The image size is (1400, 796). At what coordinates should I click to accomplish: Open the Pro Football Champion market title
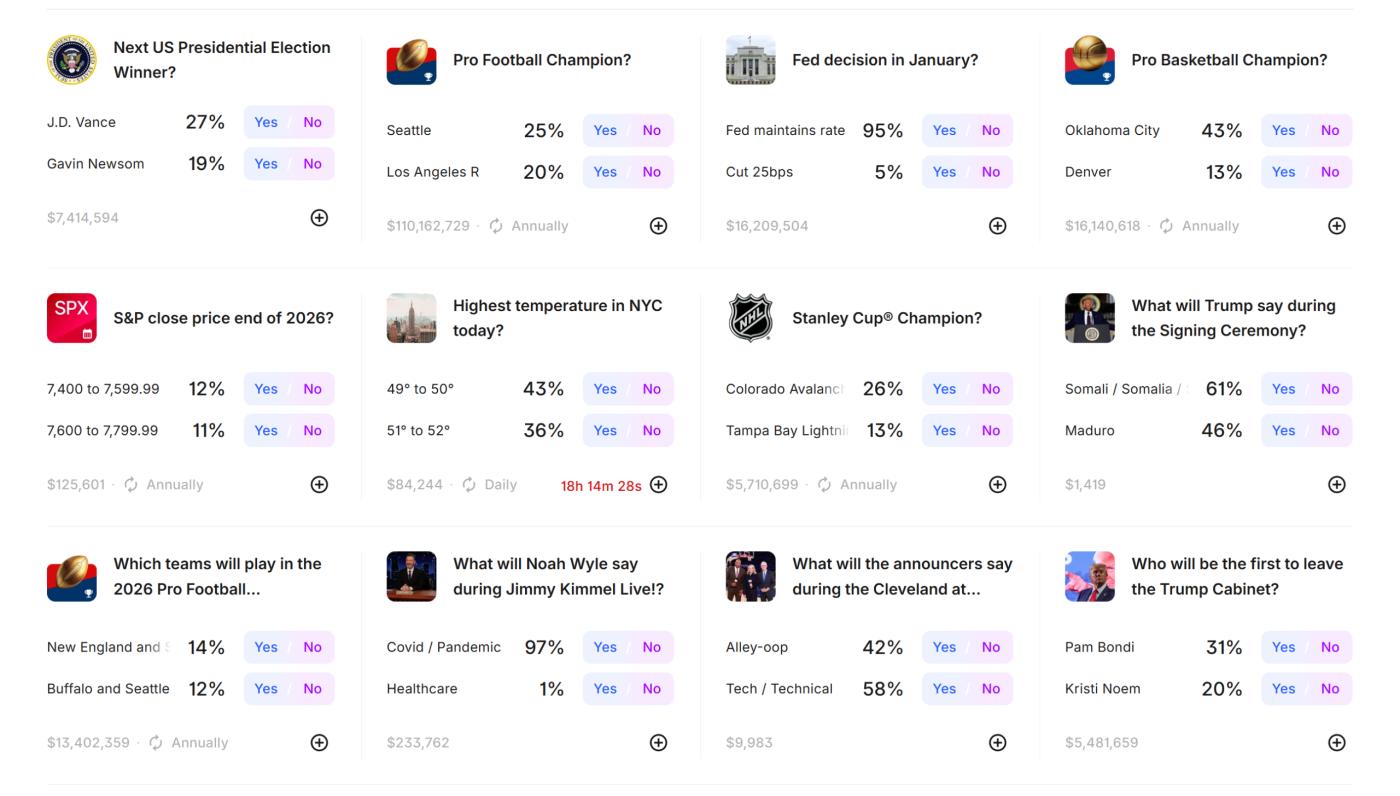[541, 60]
